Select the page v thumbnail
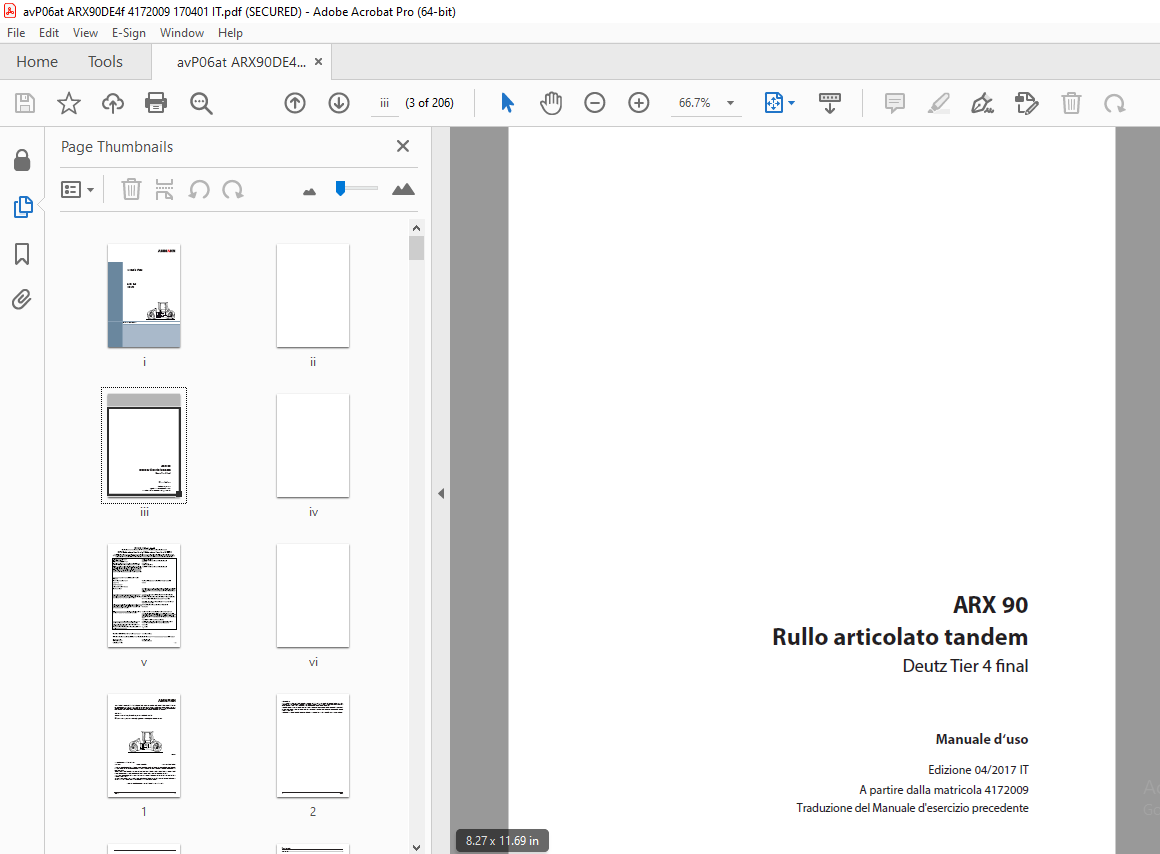The height and width of the screenshot is (854, 1160). [144, 596]
